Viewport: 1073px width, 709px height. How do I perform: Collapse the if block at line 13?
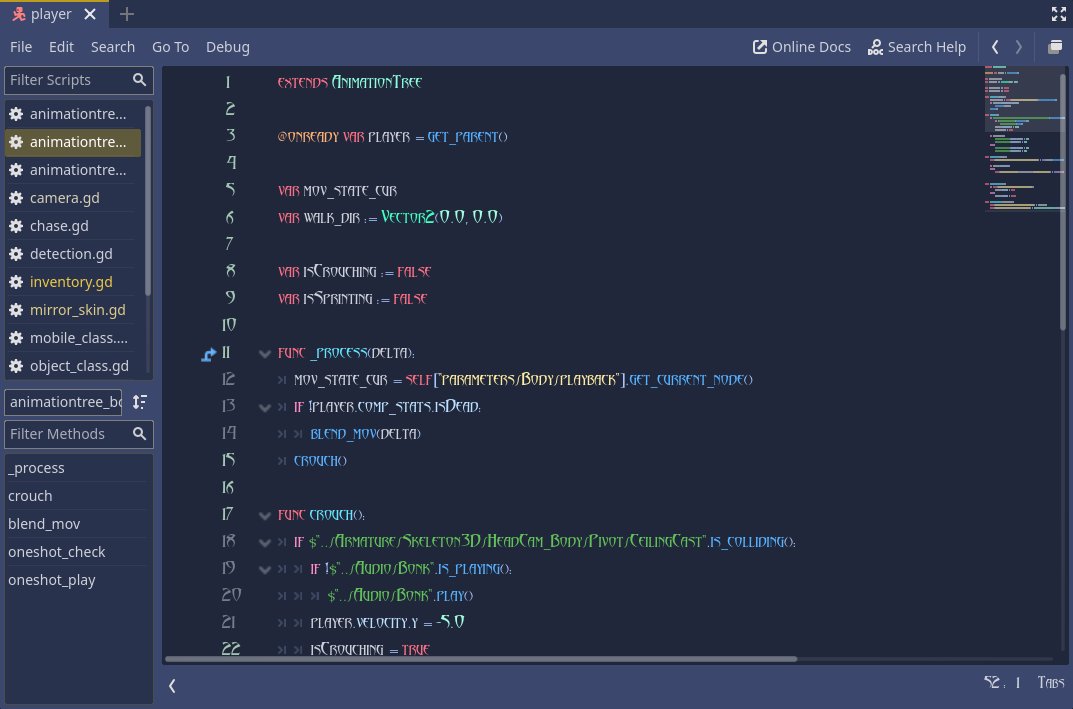265,407
